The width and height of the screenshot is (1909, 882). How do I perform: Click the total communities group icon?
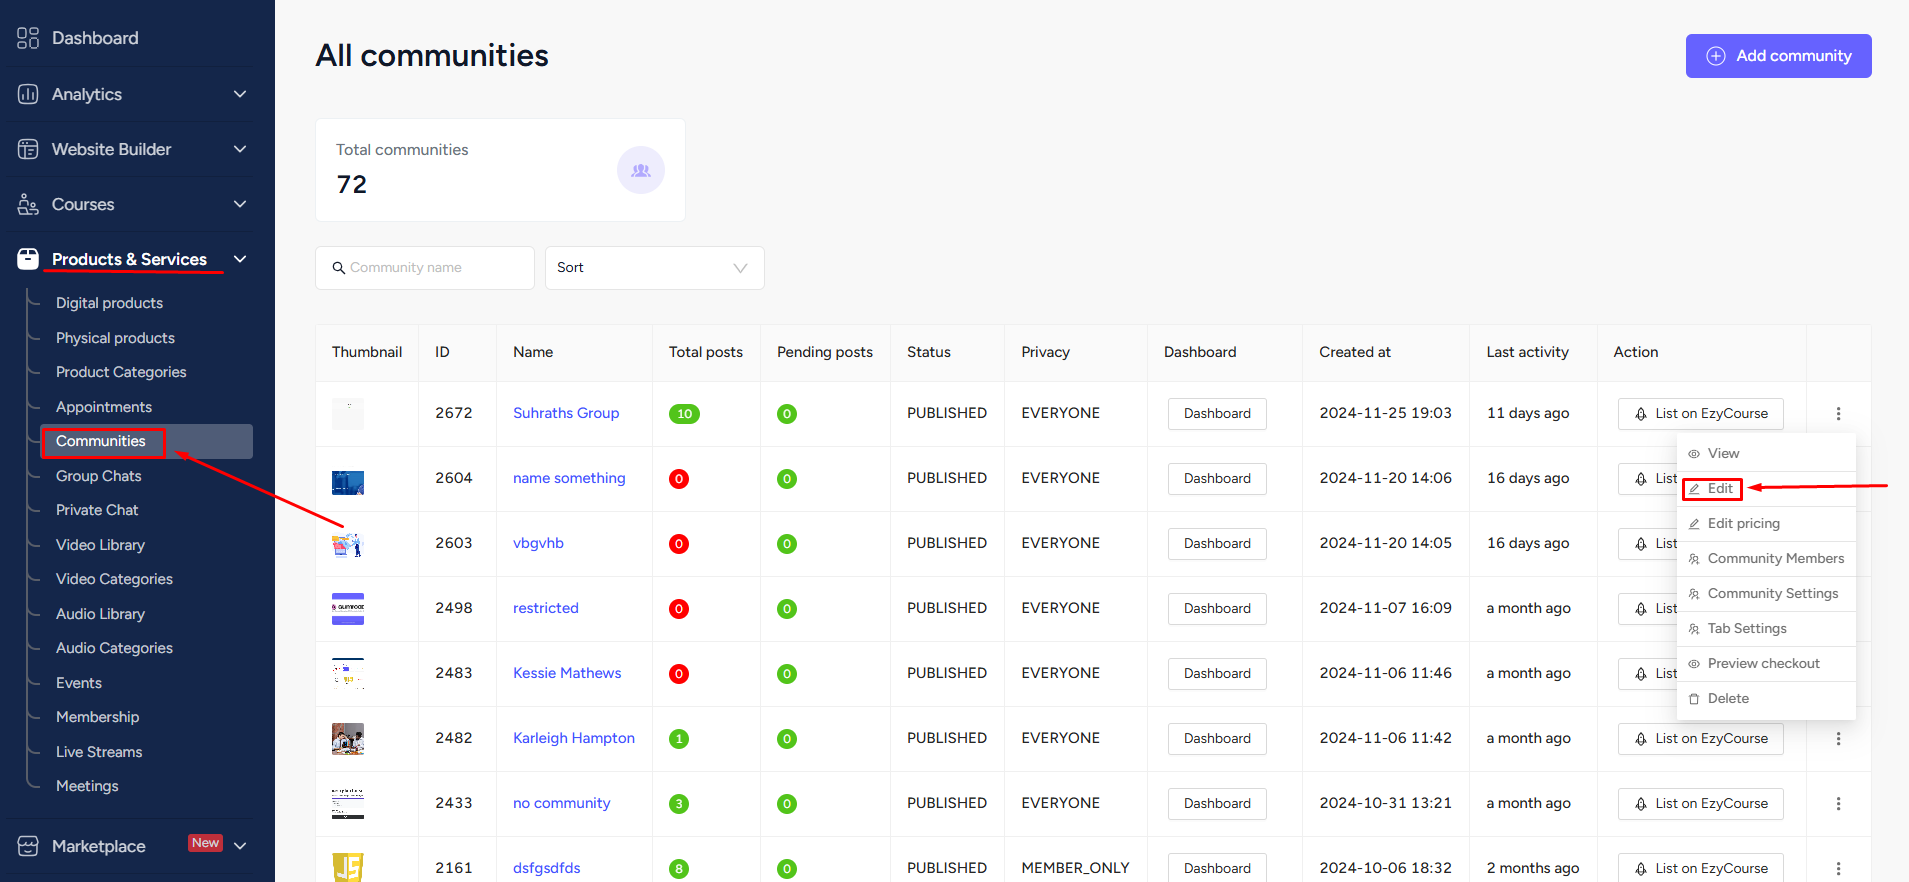641,170
